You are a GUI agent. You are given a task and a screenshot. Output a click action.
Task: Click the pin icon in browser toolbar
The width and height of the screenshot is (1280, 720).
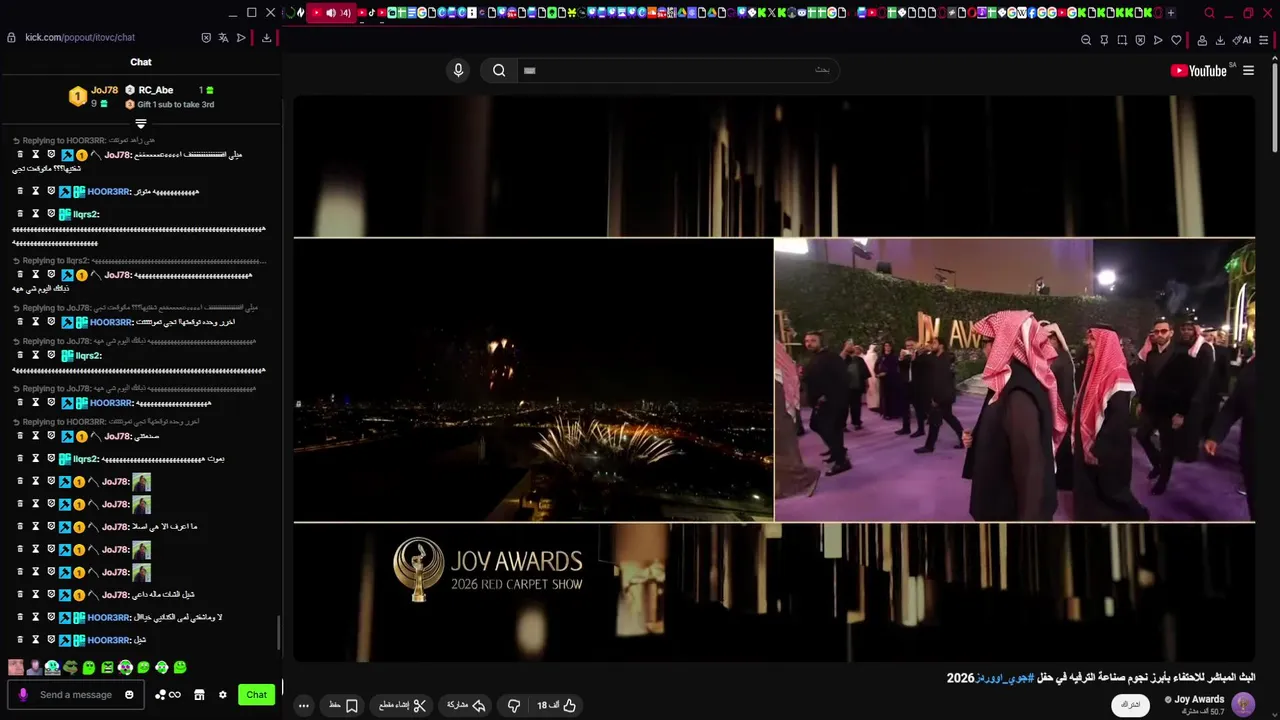tap(1104, 40)
